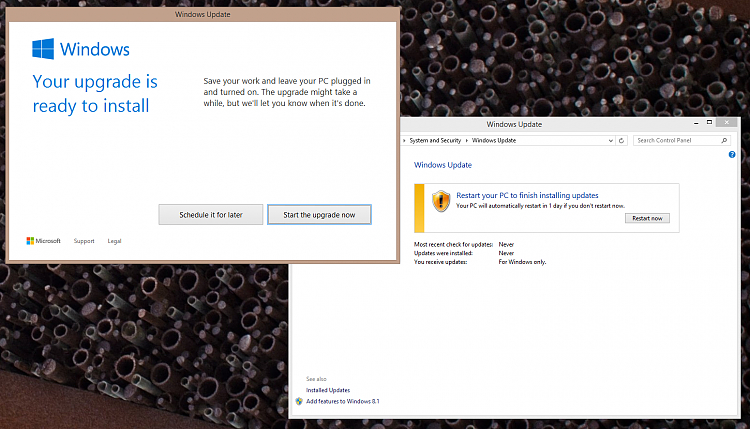Close the Control Panel Windows Update window

pyautogui.click(x=727, y=122)
